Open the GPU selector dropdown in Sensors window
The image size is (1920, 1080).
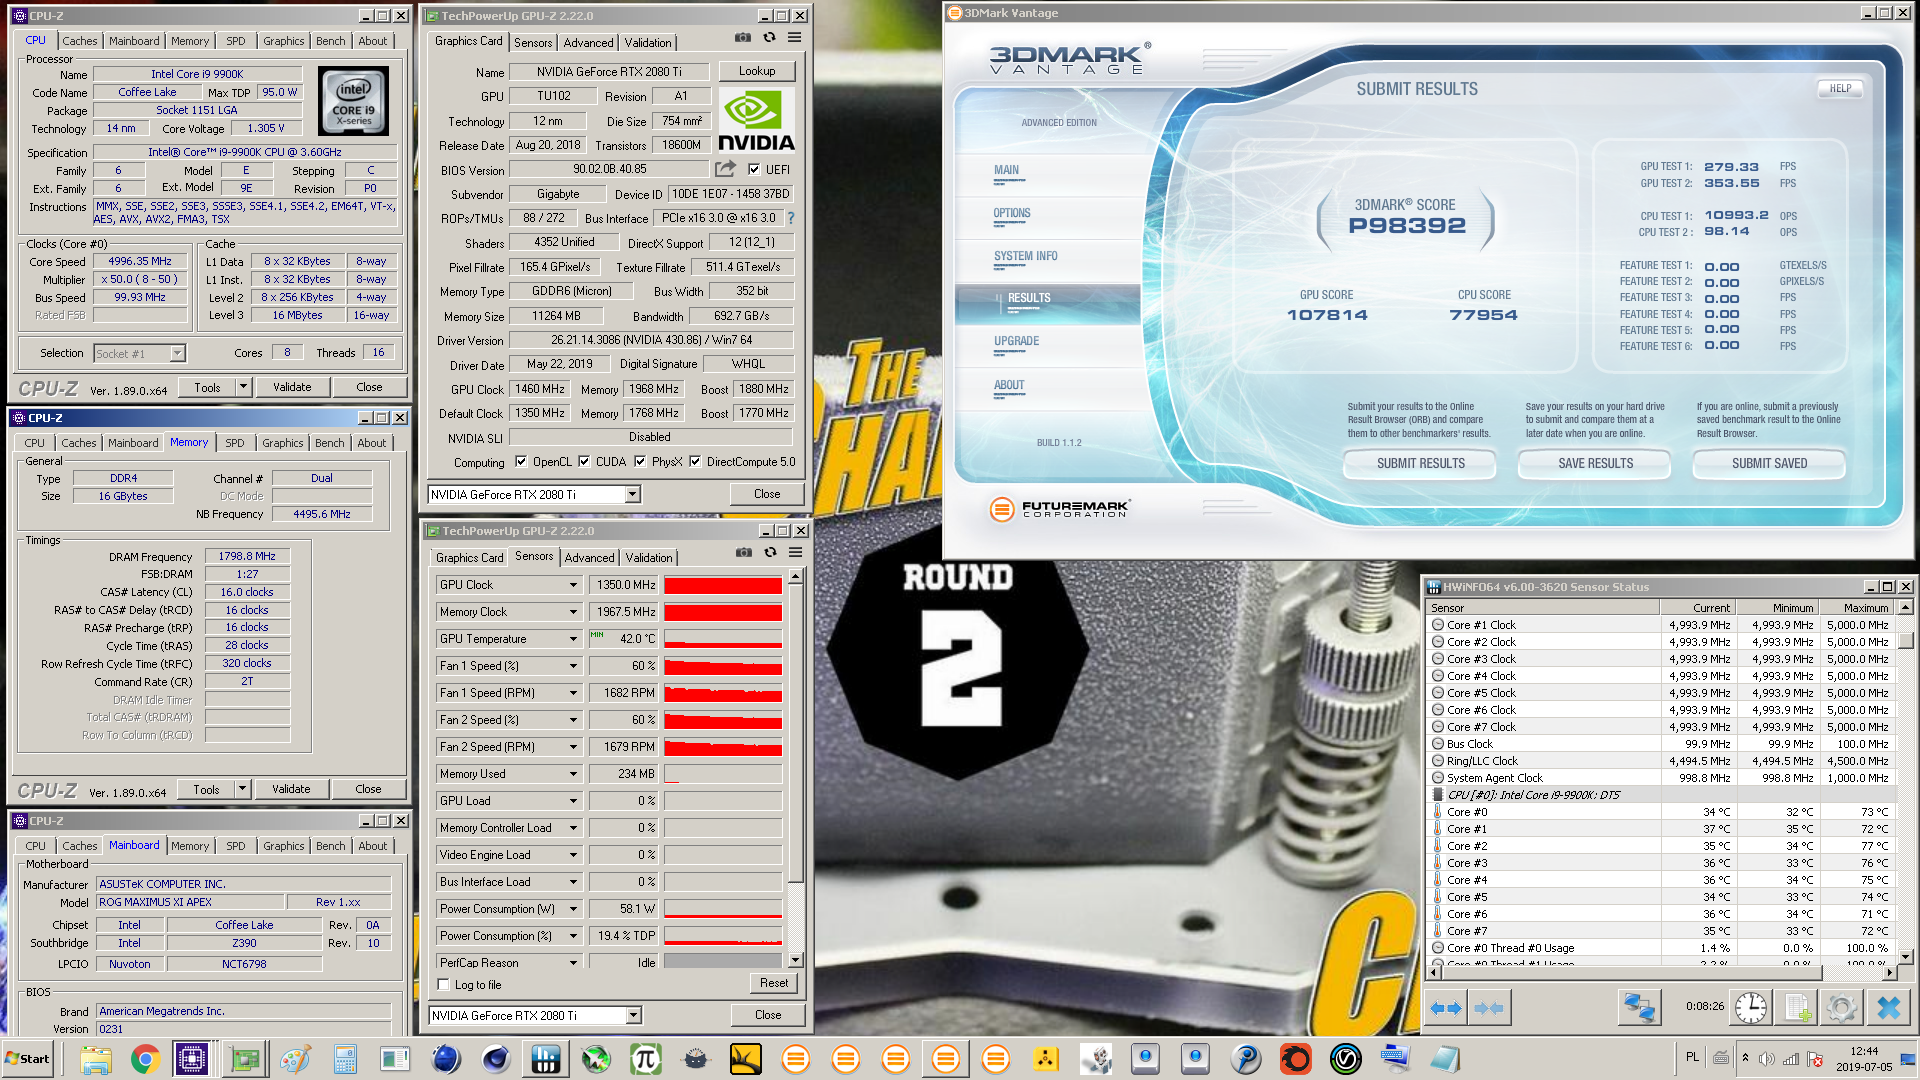(x=634, y=1015)
